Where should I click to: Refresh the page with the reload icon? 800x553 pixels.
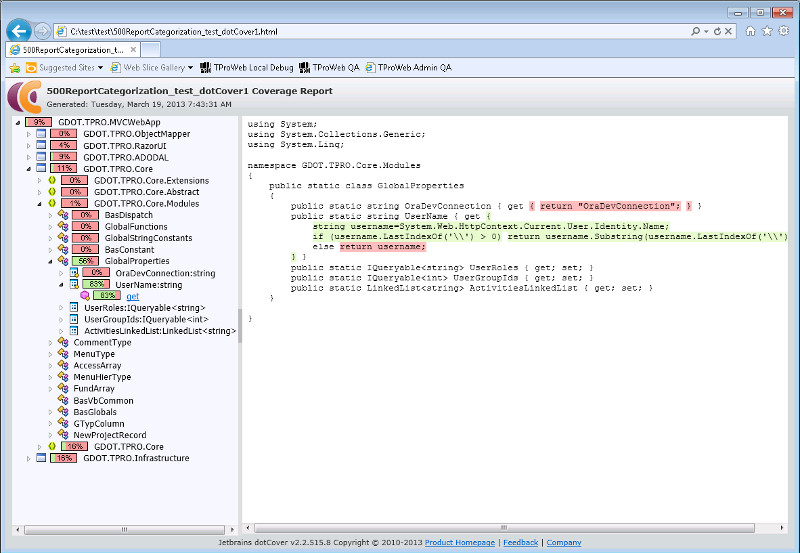(717, 32)
